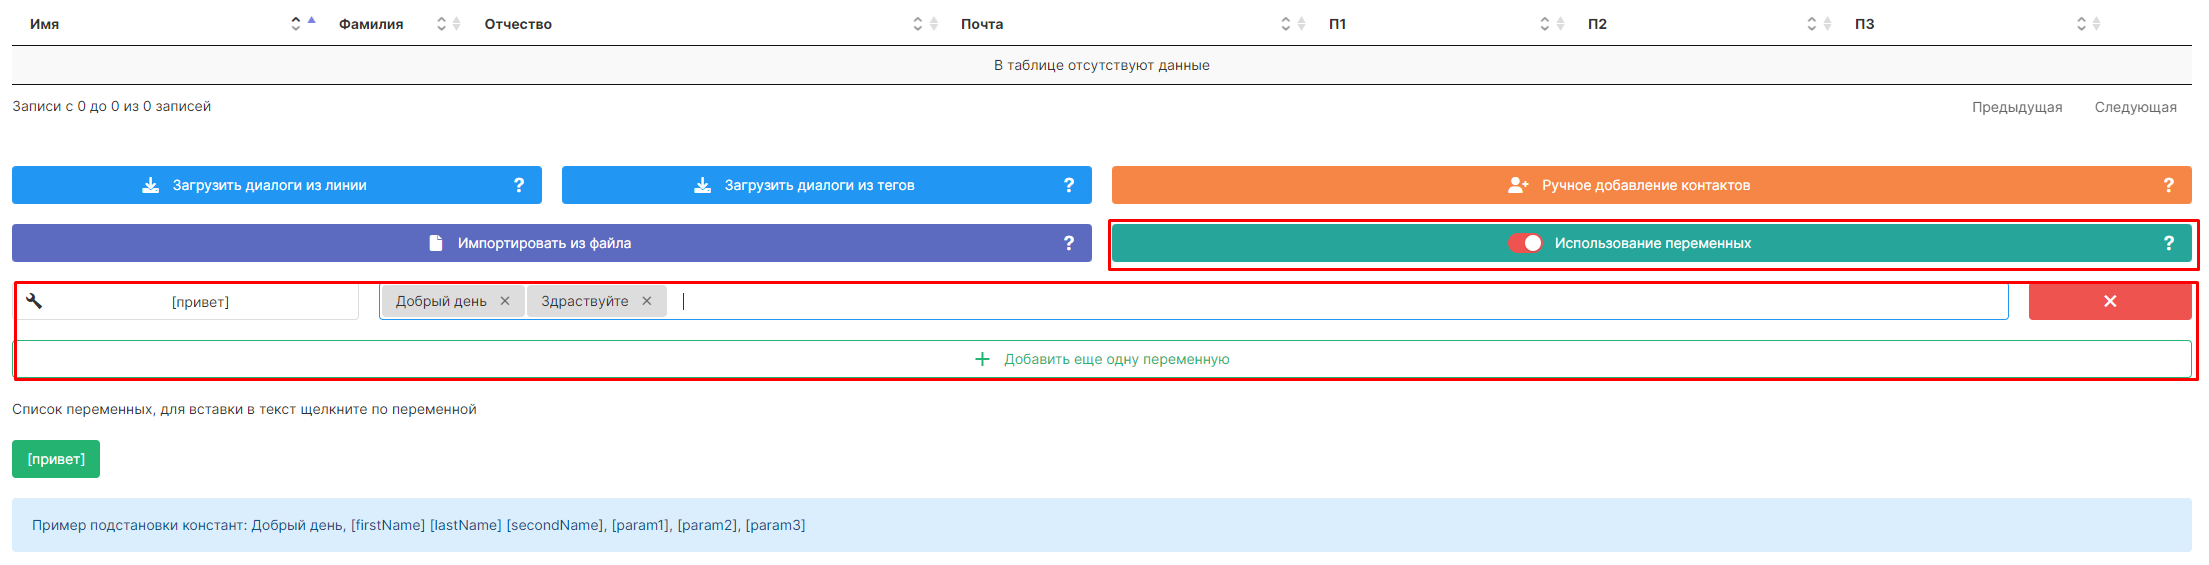
Task: Go to the "Предыдущая" page
Action: (x=2016, y=107)
